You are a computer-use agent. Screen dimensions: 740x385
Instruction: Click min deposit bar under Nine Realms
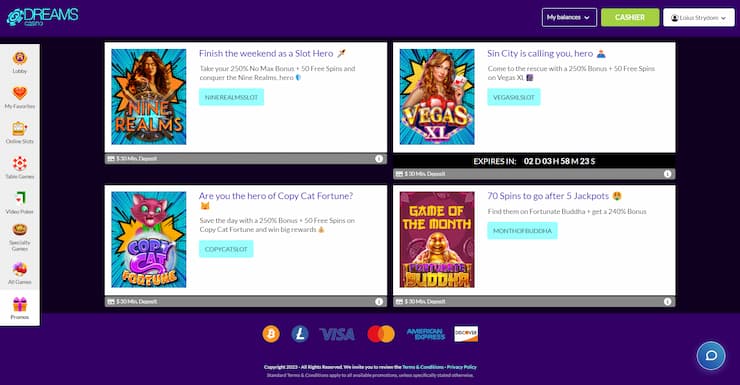coord(245,159)
